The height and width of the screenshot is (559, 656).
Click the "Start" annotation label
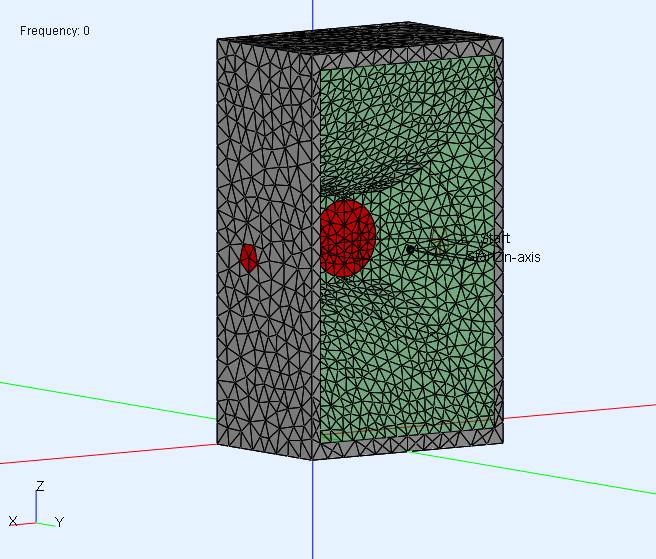[496, 238]
